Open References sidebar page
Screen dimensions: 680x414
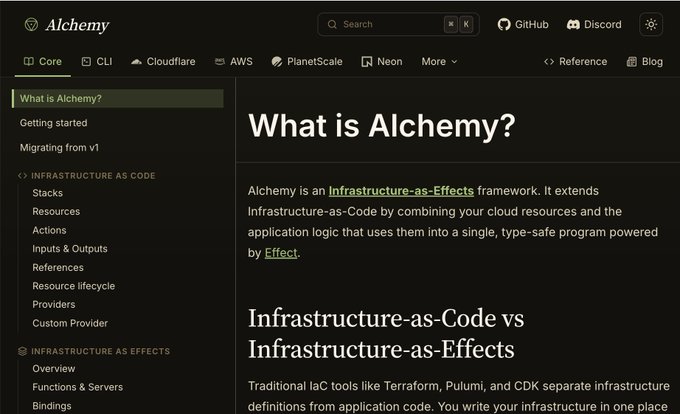coord(58,267)
